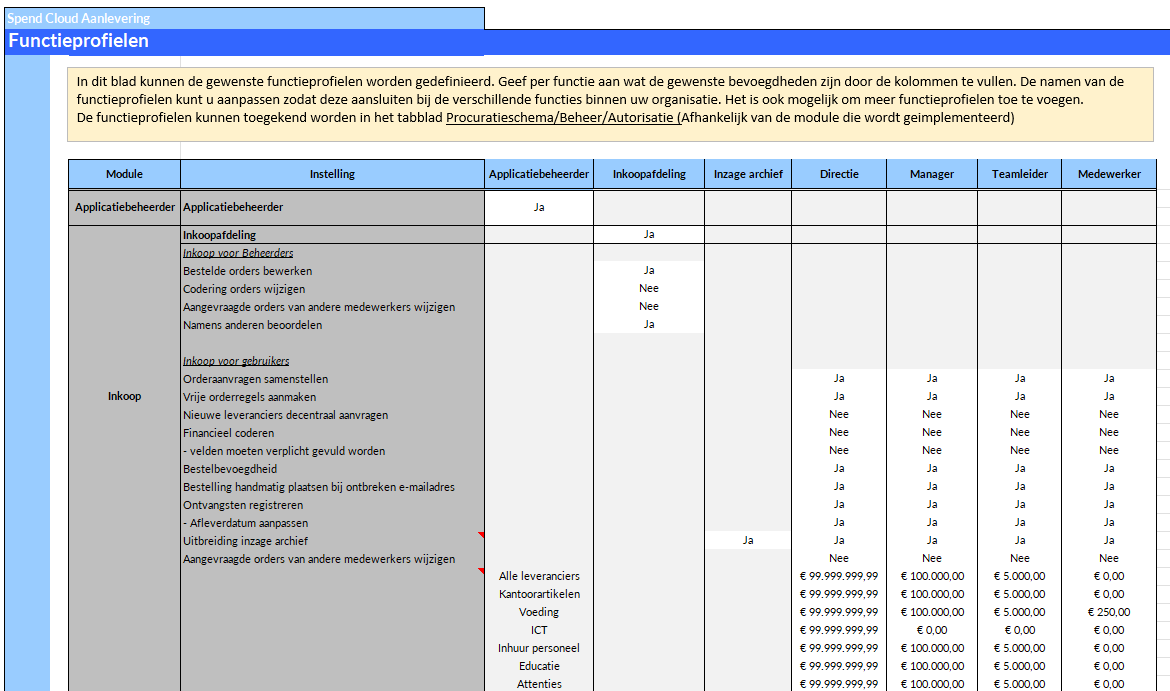This screenshot has height=691, width=1170.
Task: Open the Procuratieschema/Beheer/Autorisatie underlined link
Action: (562, 118)
